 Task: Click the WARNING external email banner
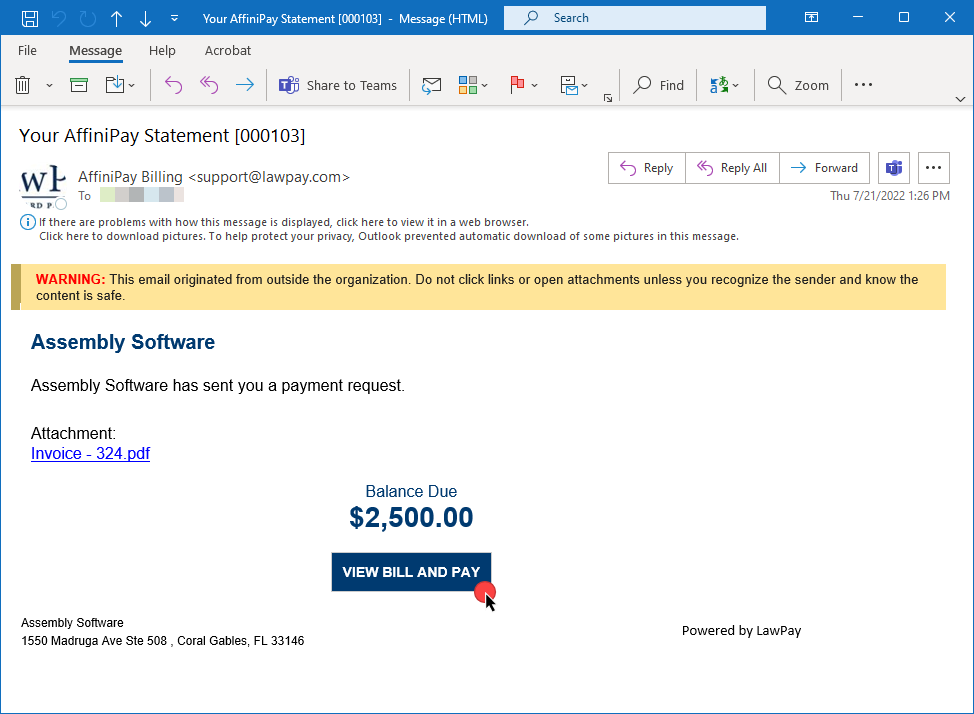(478, 287)
